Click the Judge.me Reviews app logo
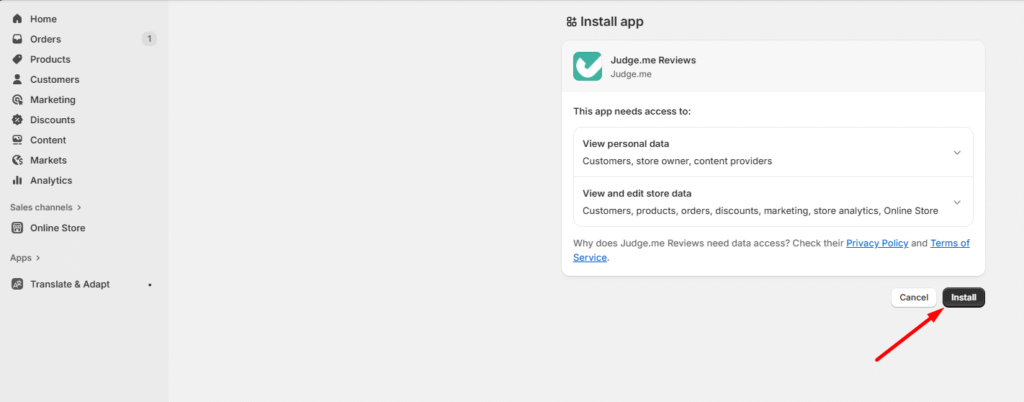This screenshot has height=402, width=1024. tap(587, 66)
